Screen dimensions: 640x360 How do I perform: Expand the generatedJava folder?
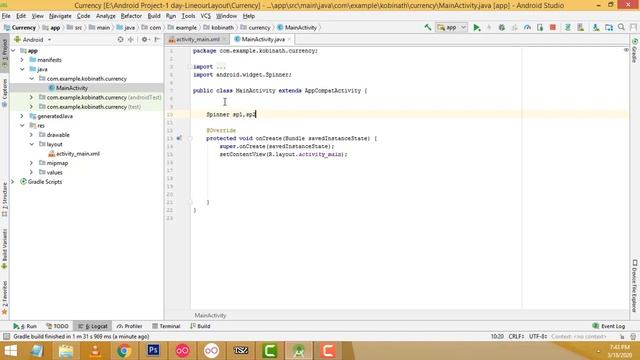coord(22,116)
